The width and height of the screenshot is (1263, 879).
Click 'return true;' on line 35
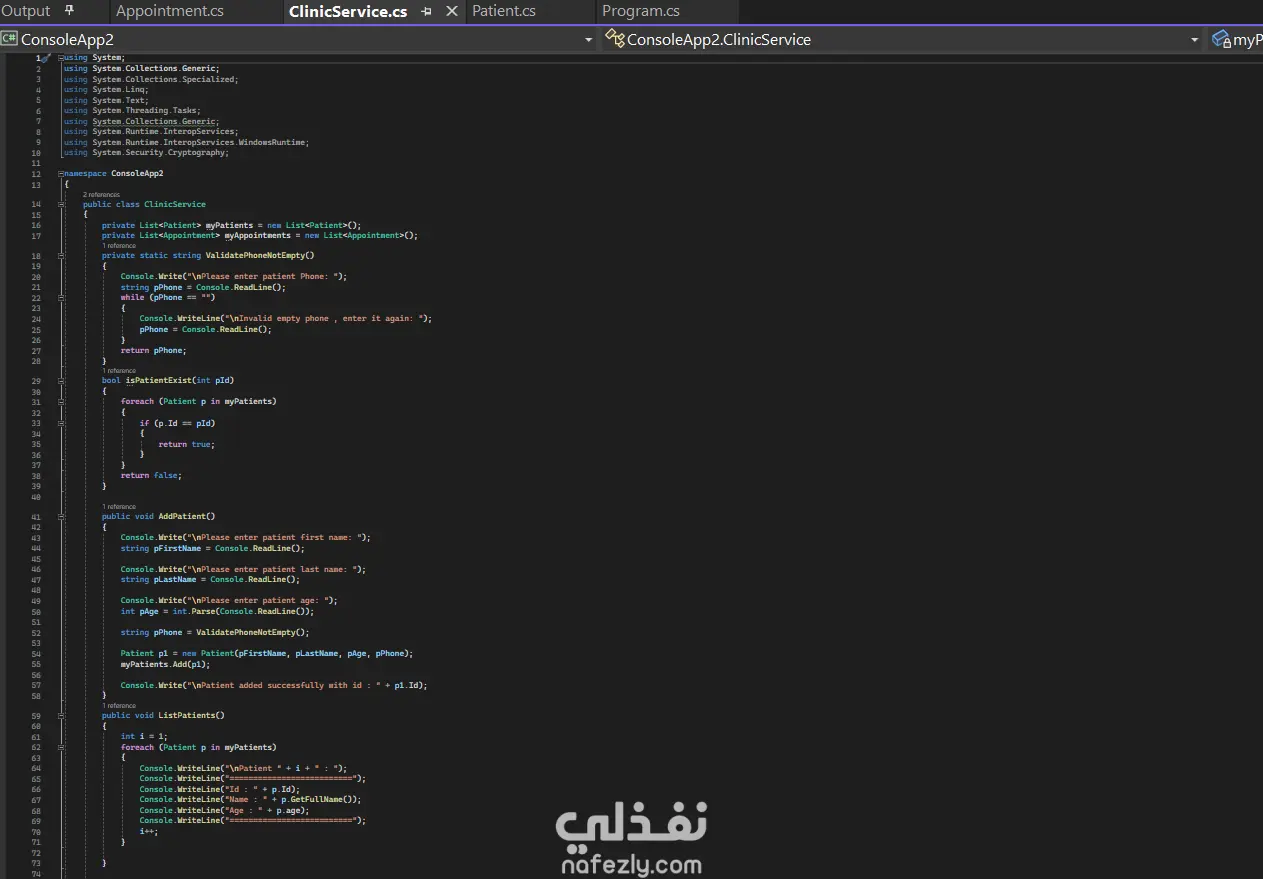click(x=186, y=444)
